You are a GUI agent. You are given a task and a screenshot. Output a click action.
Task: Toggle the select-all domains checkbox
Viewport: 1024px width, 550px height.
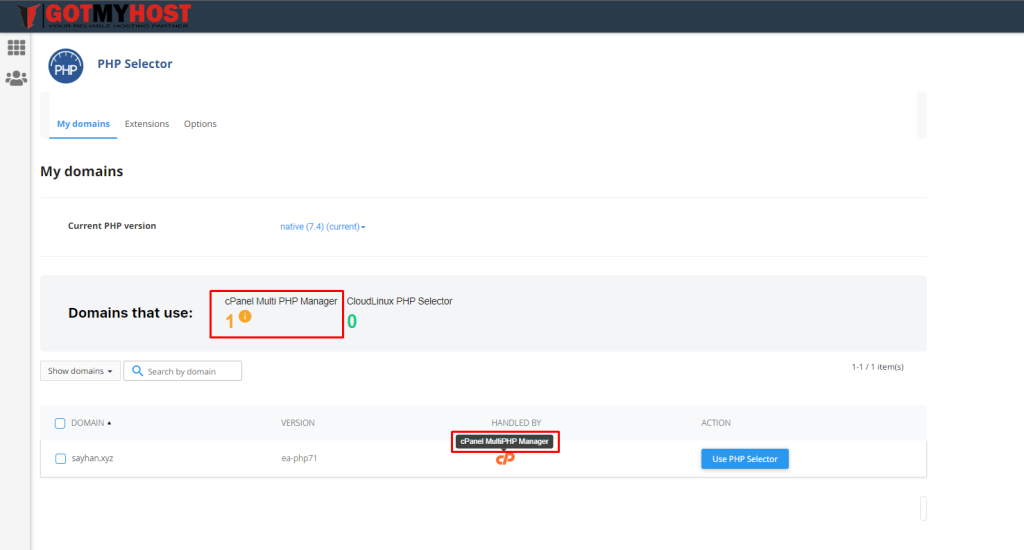(60, 423)
